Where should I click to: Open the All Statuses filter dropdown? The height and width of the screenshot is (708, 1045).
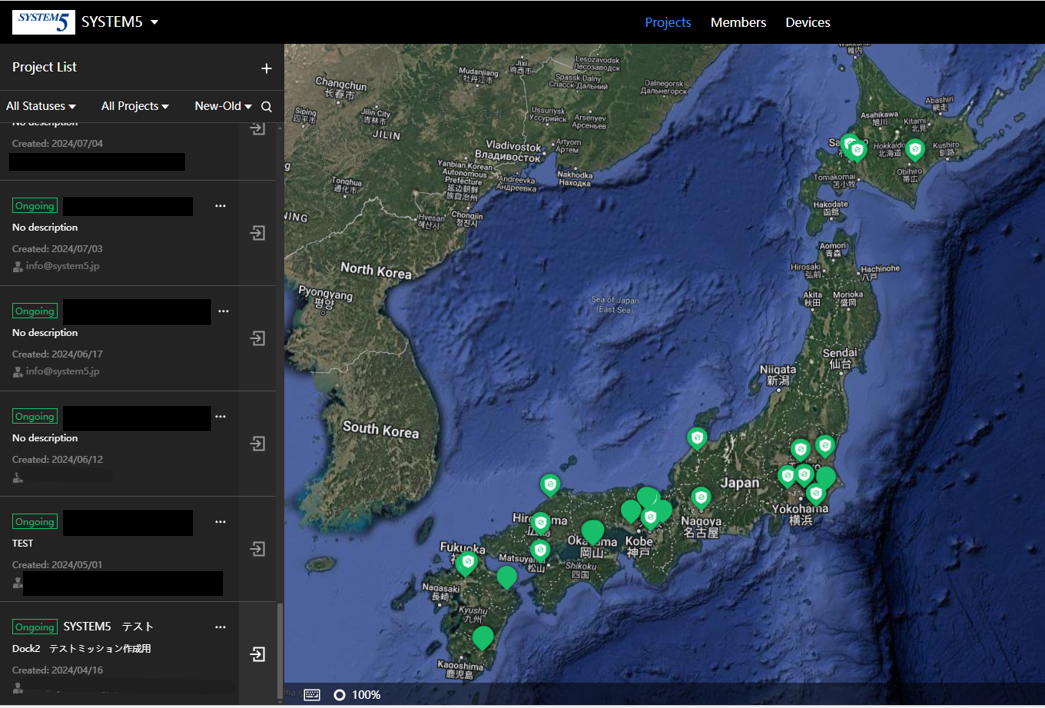pos(41,106)
